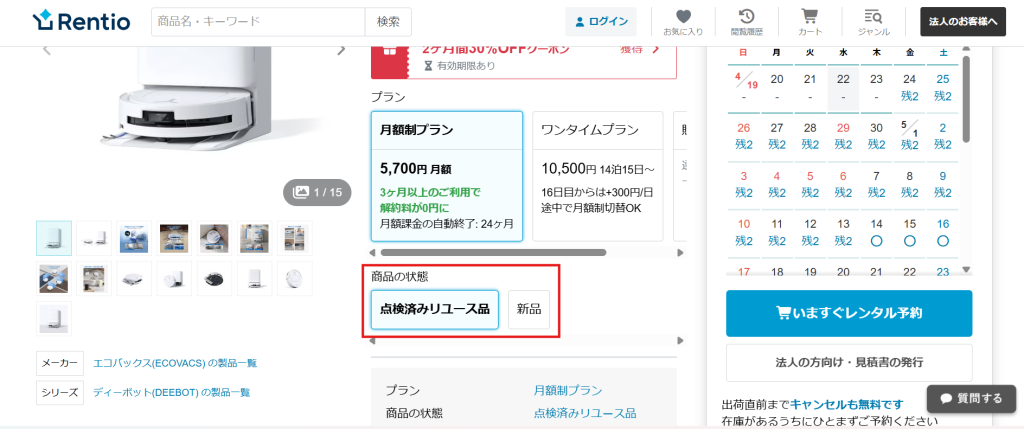Click the login button
Viewport: 1024px width, 429px height.
point(601,22)
